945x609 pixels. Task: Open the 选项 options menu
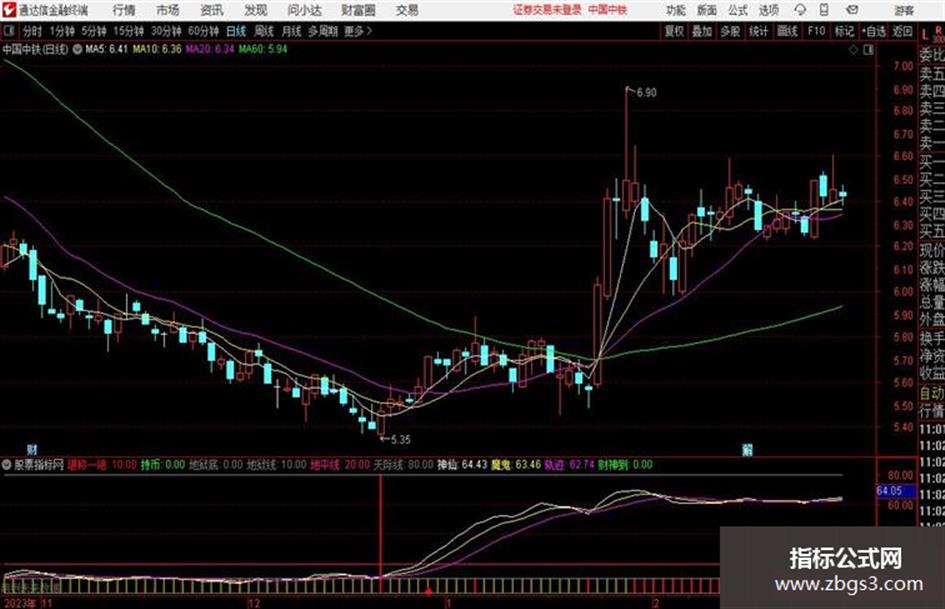coord(768,10)
